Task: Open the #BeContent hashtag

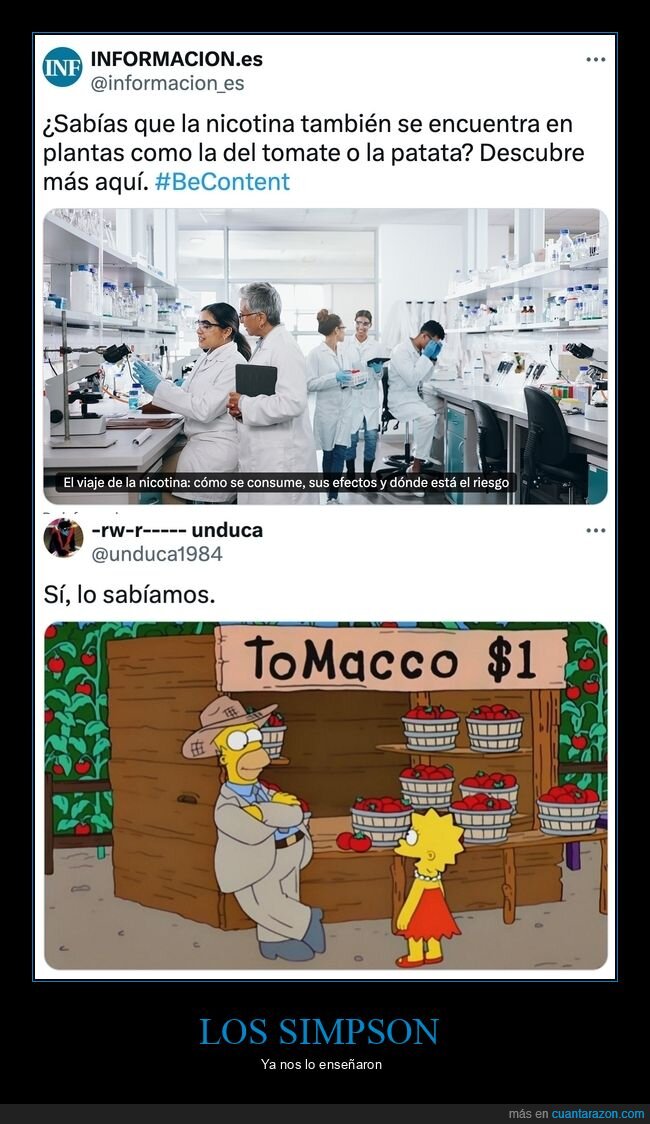Action: 222,181
